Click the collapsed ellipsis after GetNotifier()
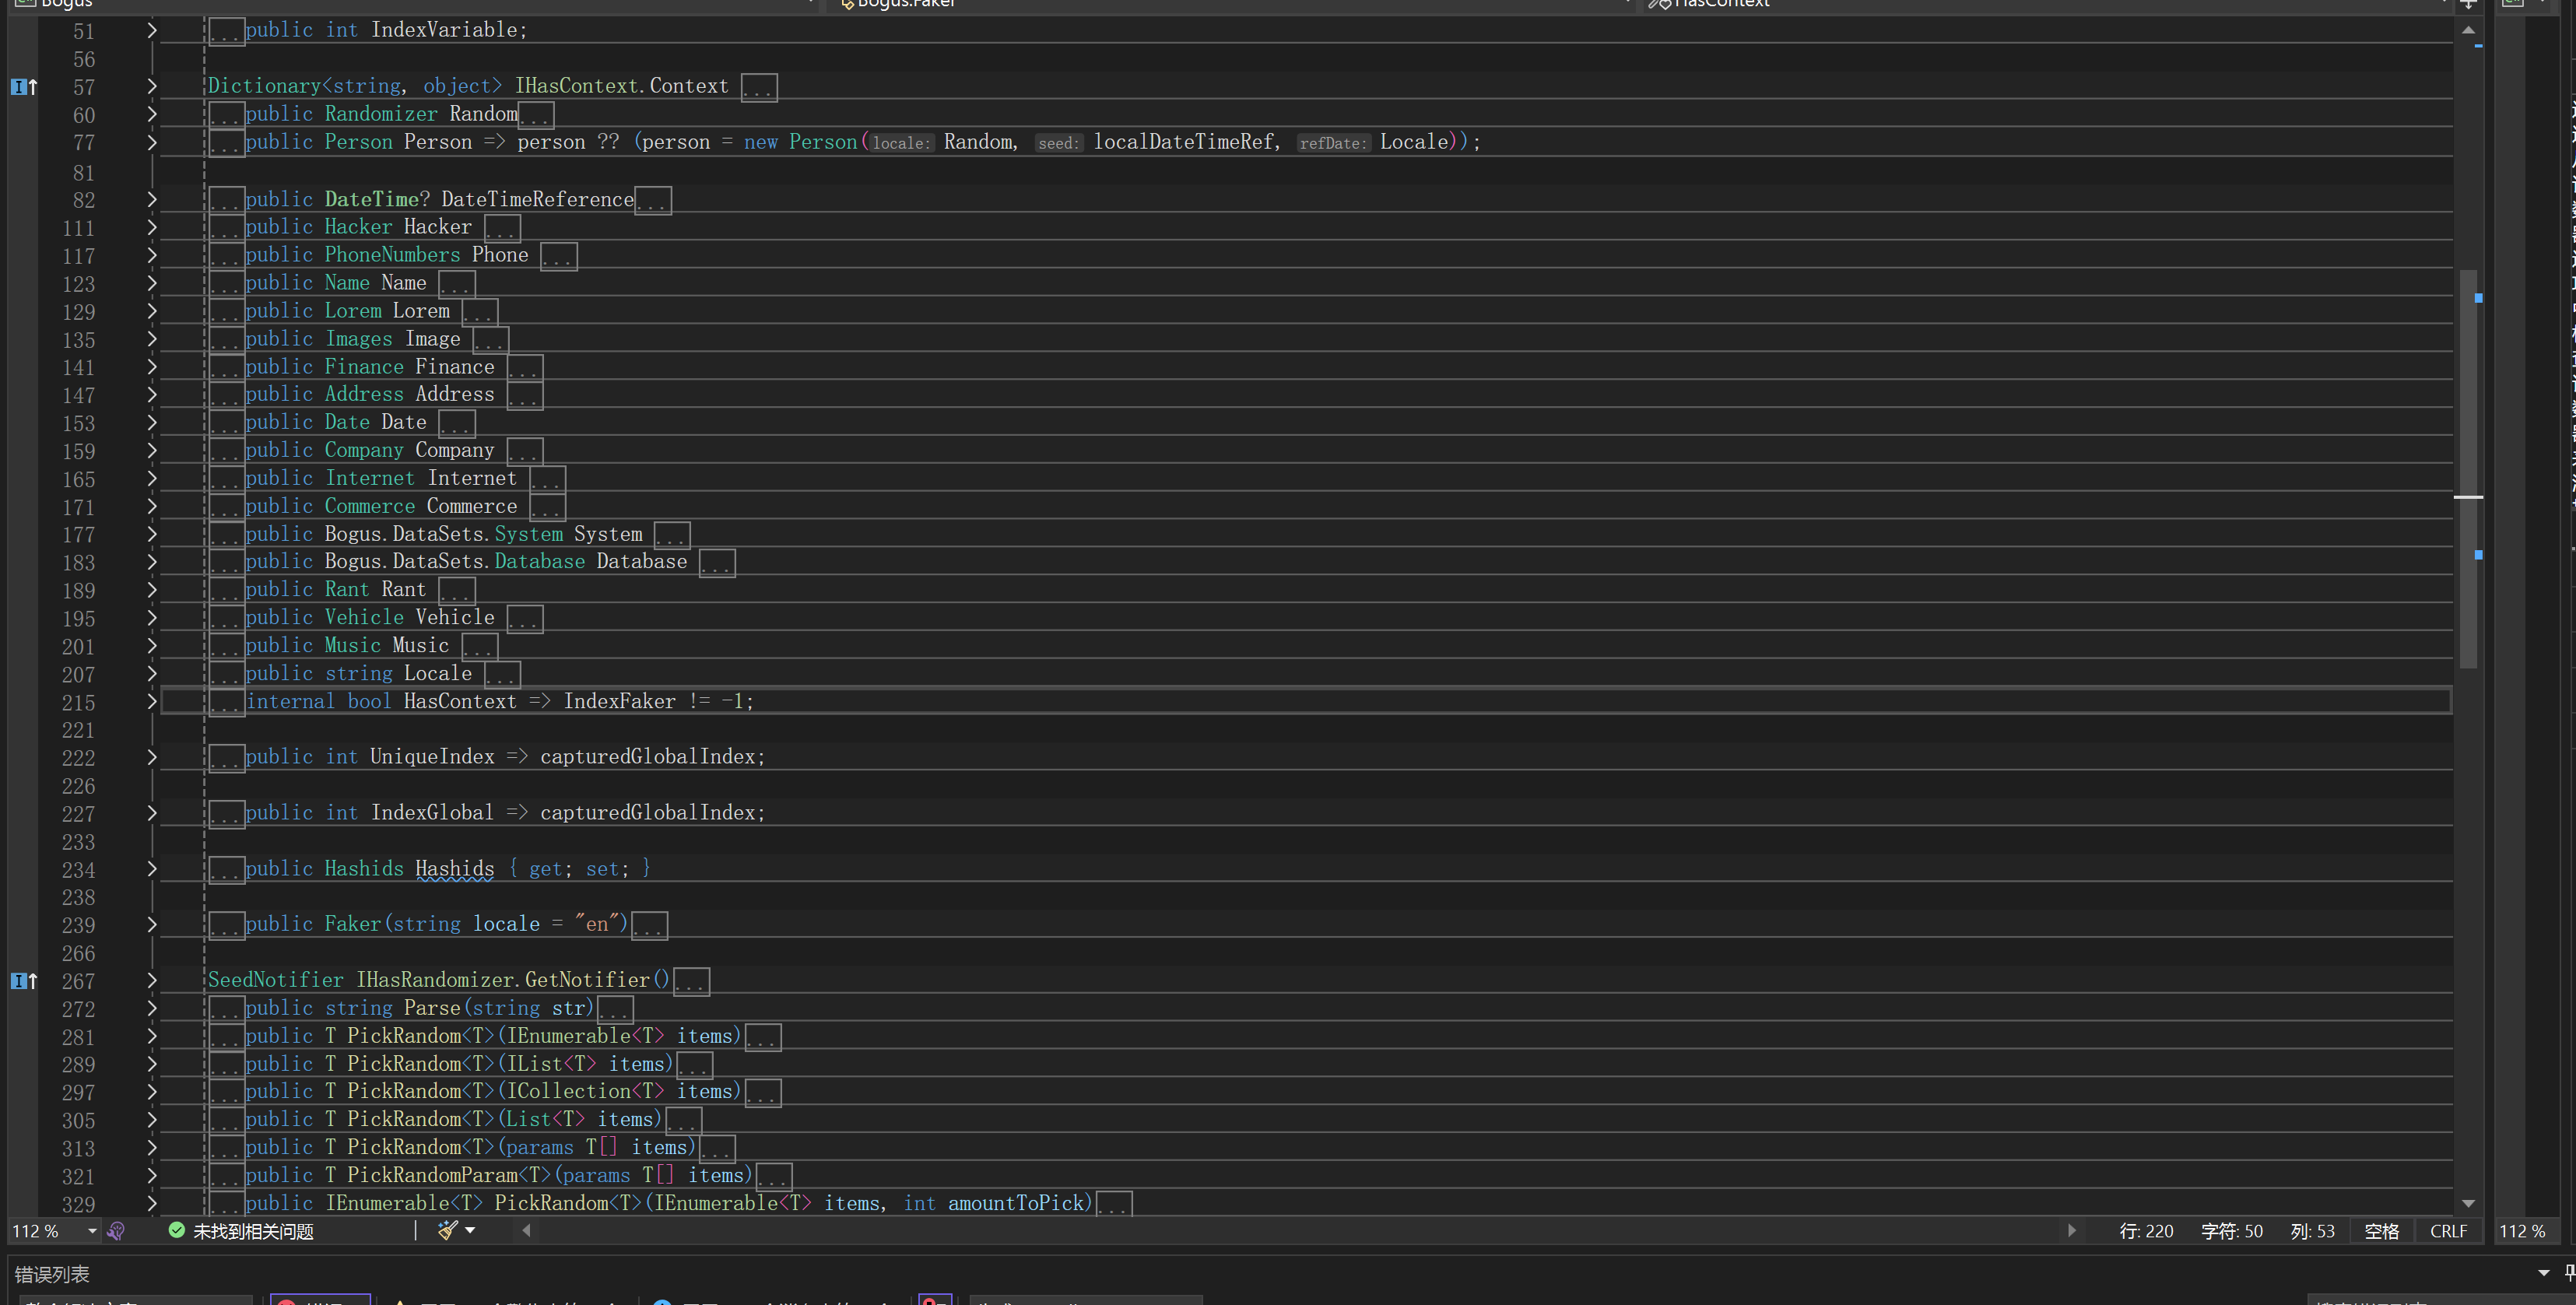This screenshot has height=1305, width=2576. coord(692,981)
